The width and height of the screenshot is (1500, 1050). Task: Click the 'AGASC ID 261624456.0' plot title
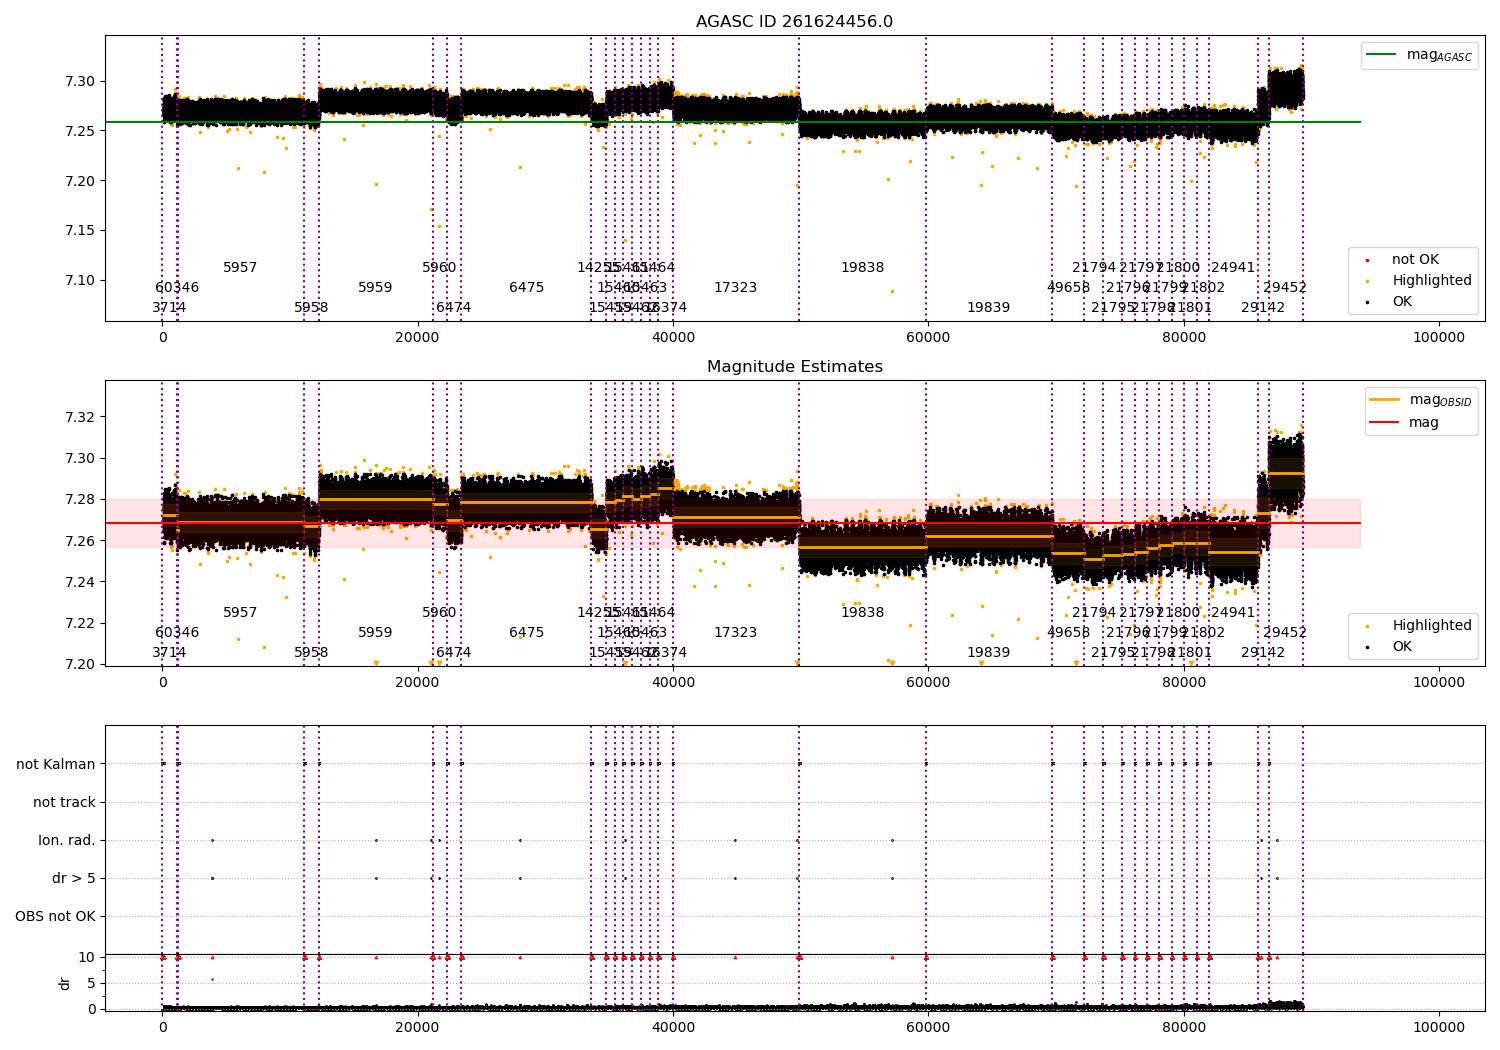795,22
